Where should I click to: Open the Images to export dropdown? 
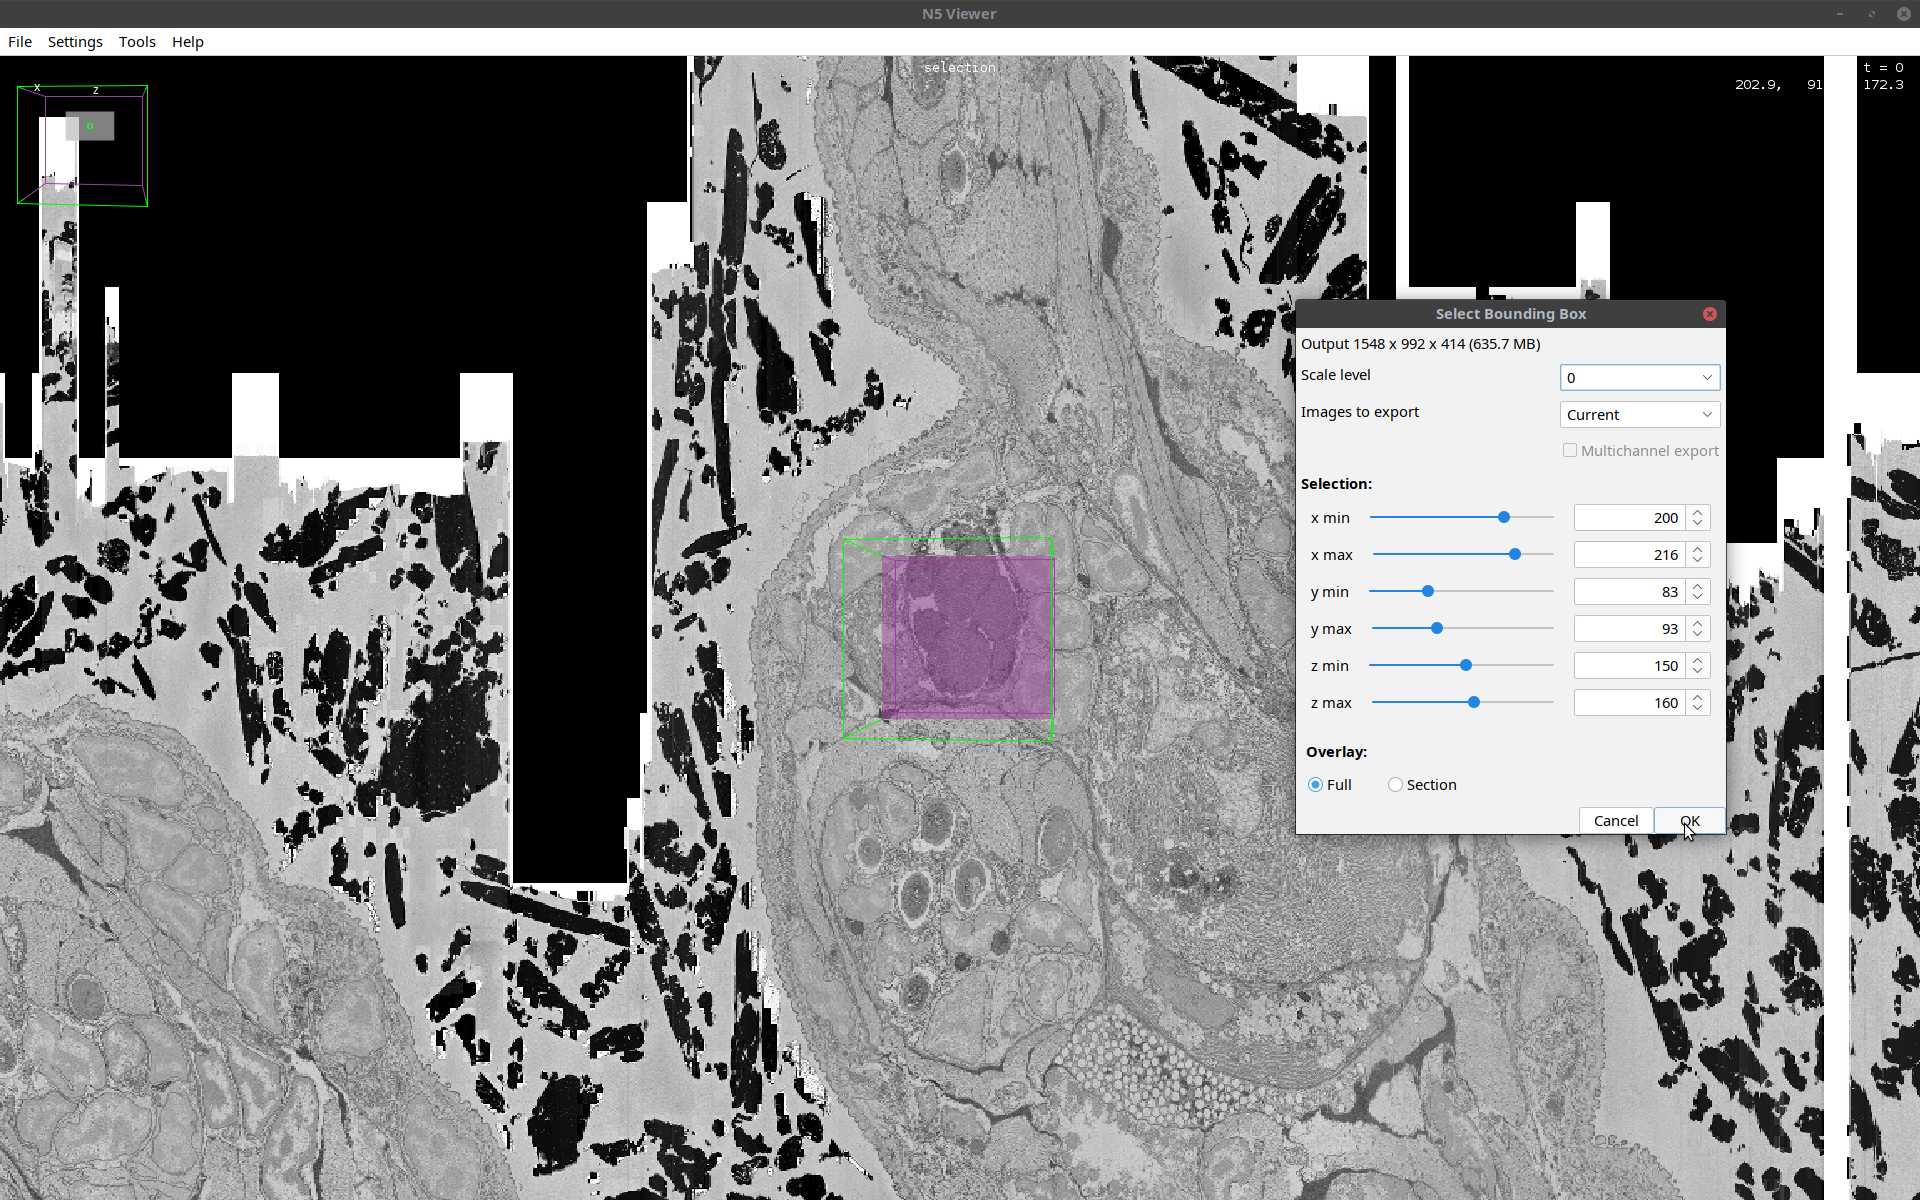(1640, 415)
